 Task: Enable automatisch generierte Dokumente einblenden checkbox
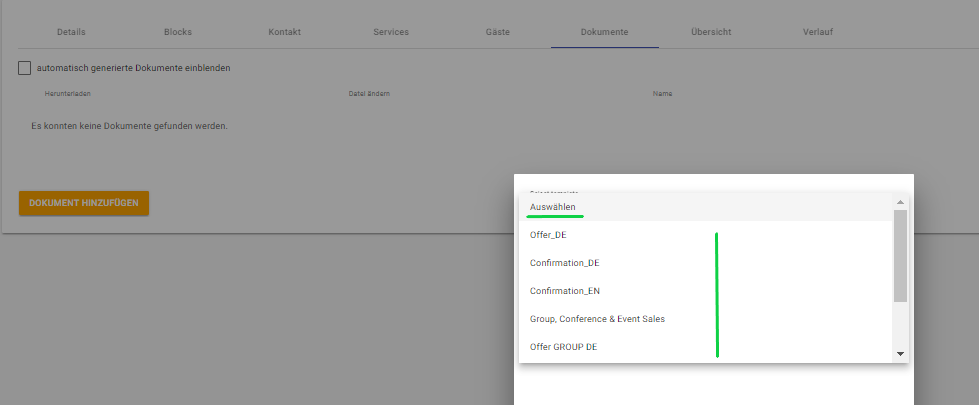tap(24, 68)
